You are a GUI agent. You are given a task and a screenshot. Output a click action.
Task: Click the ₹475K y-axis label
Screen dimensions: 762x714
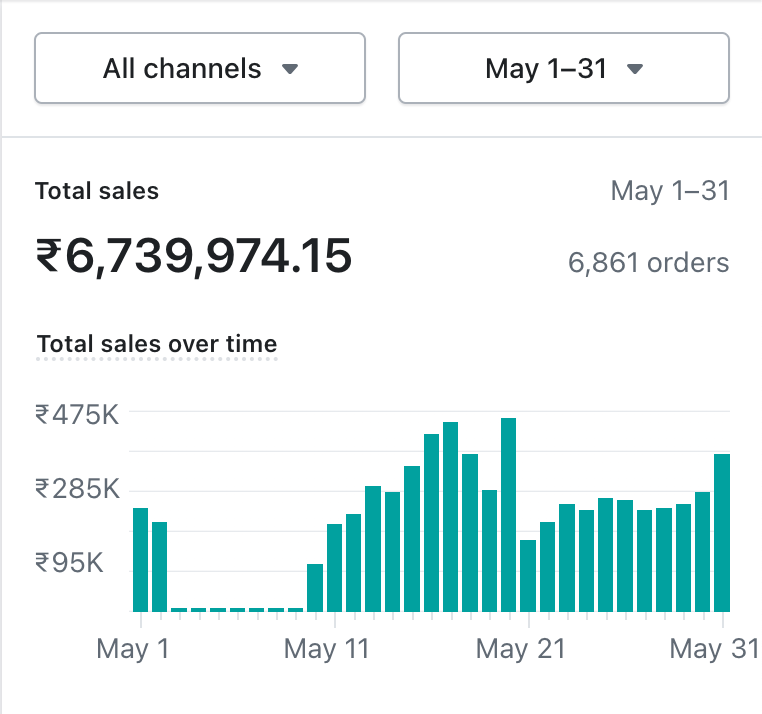(x=77, y=414)
